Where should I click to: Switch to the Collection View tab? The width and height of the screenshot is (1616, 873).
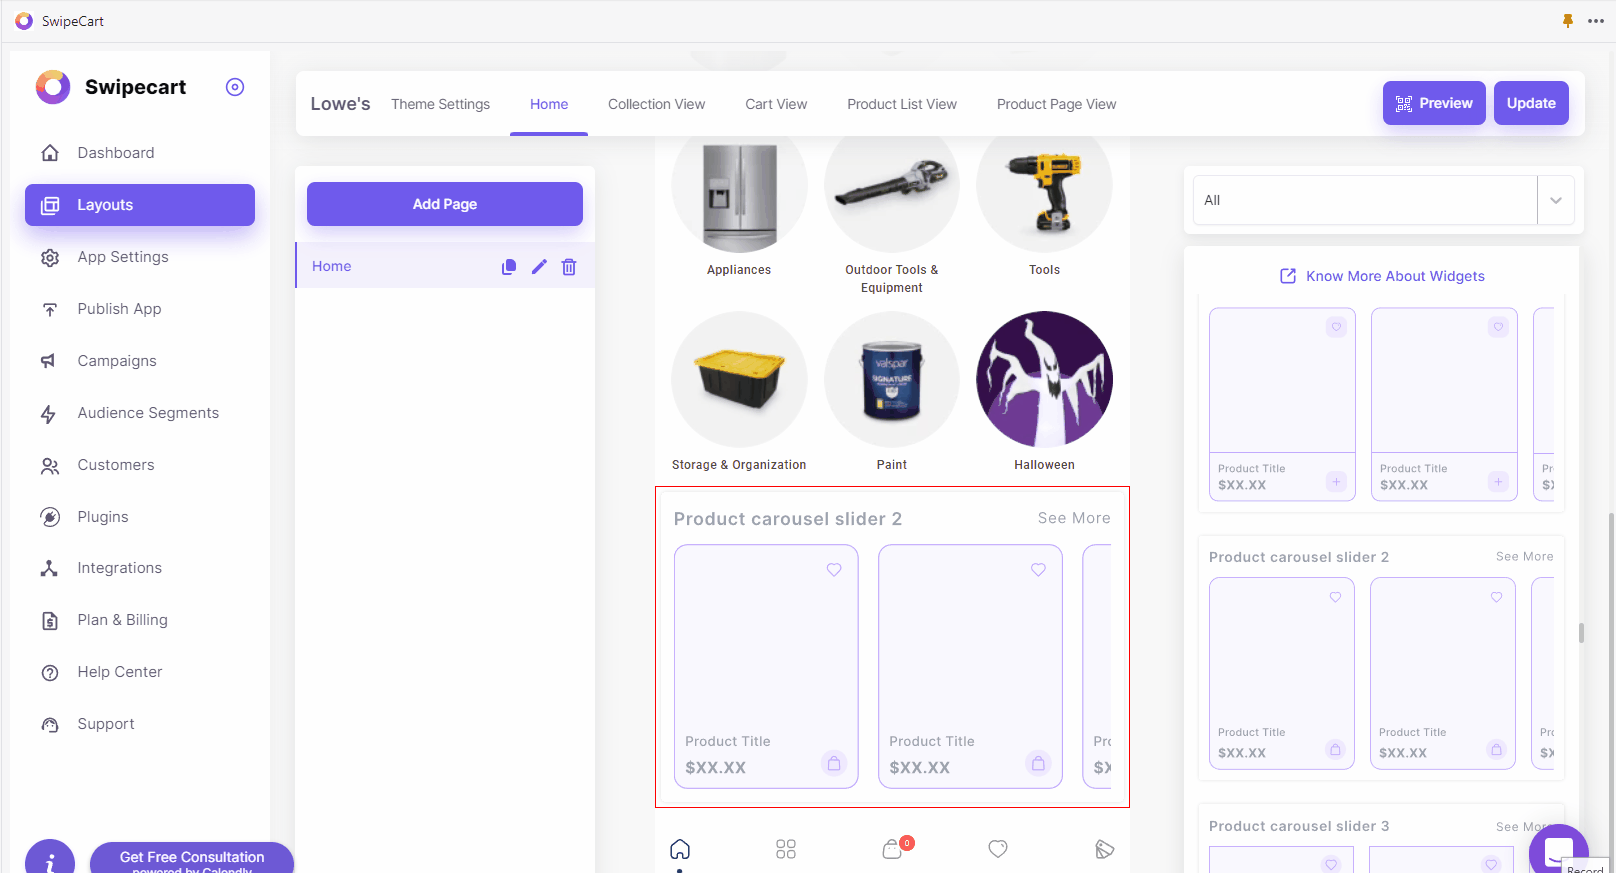click(656, 104)
